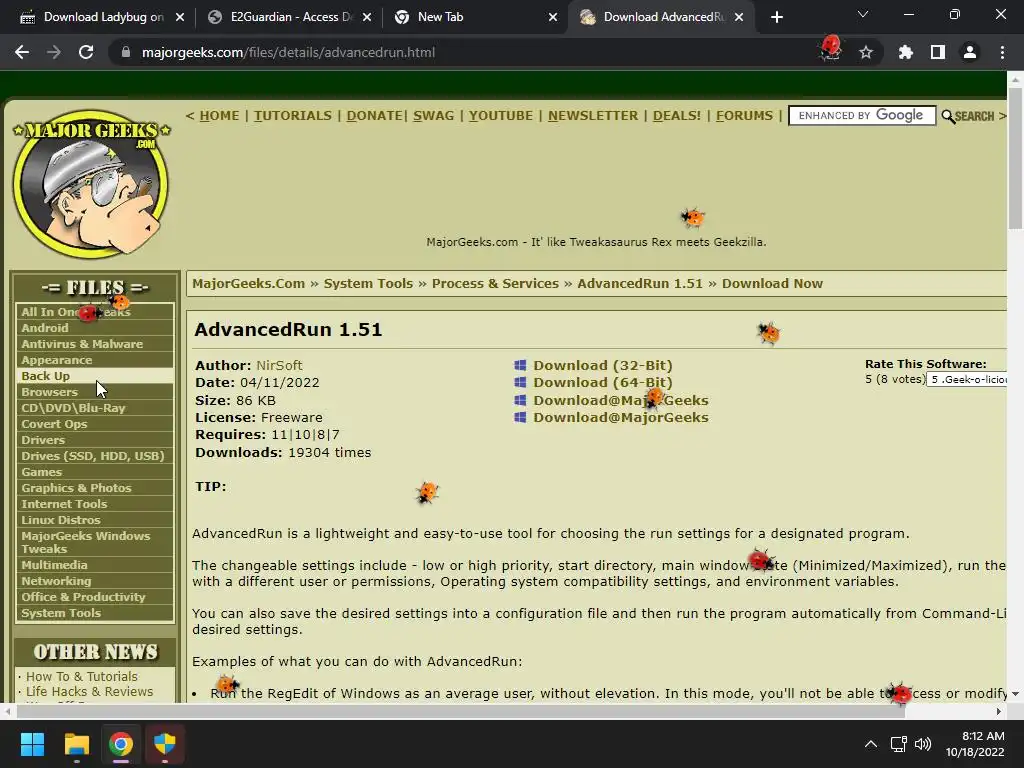This screenshot has width=1024, height=768.
Task: Open the Antivirus & Malware category
Action: click(x=95, y=344)
